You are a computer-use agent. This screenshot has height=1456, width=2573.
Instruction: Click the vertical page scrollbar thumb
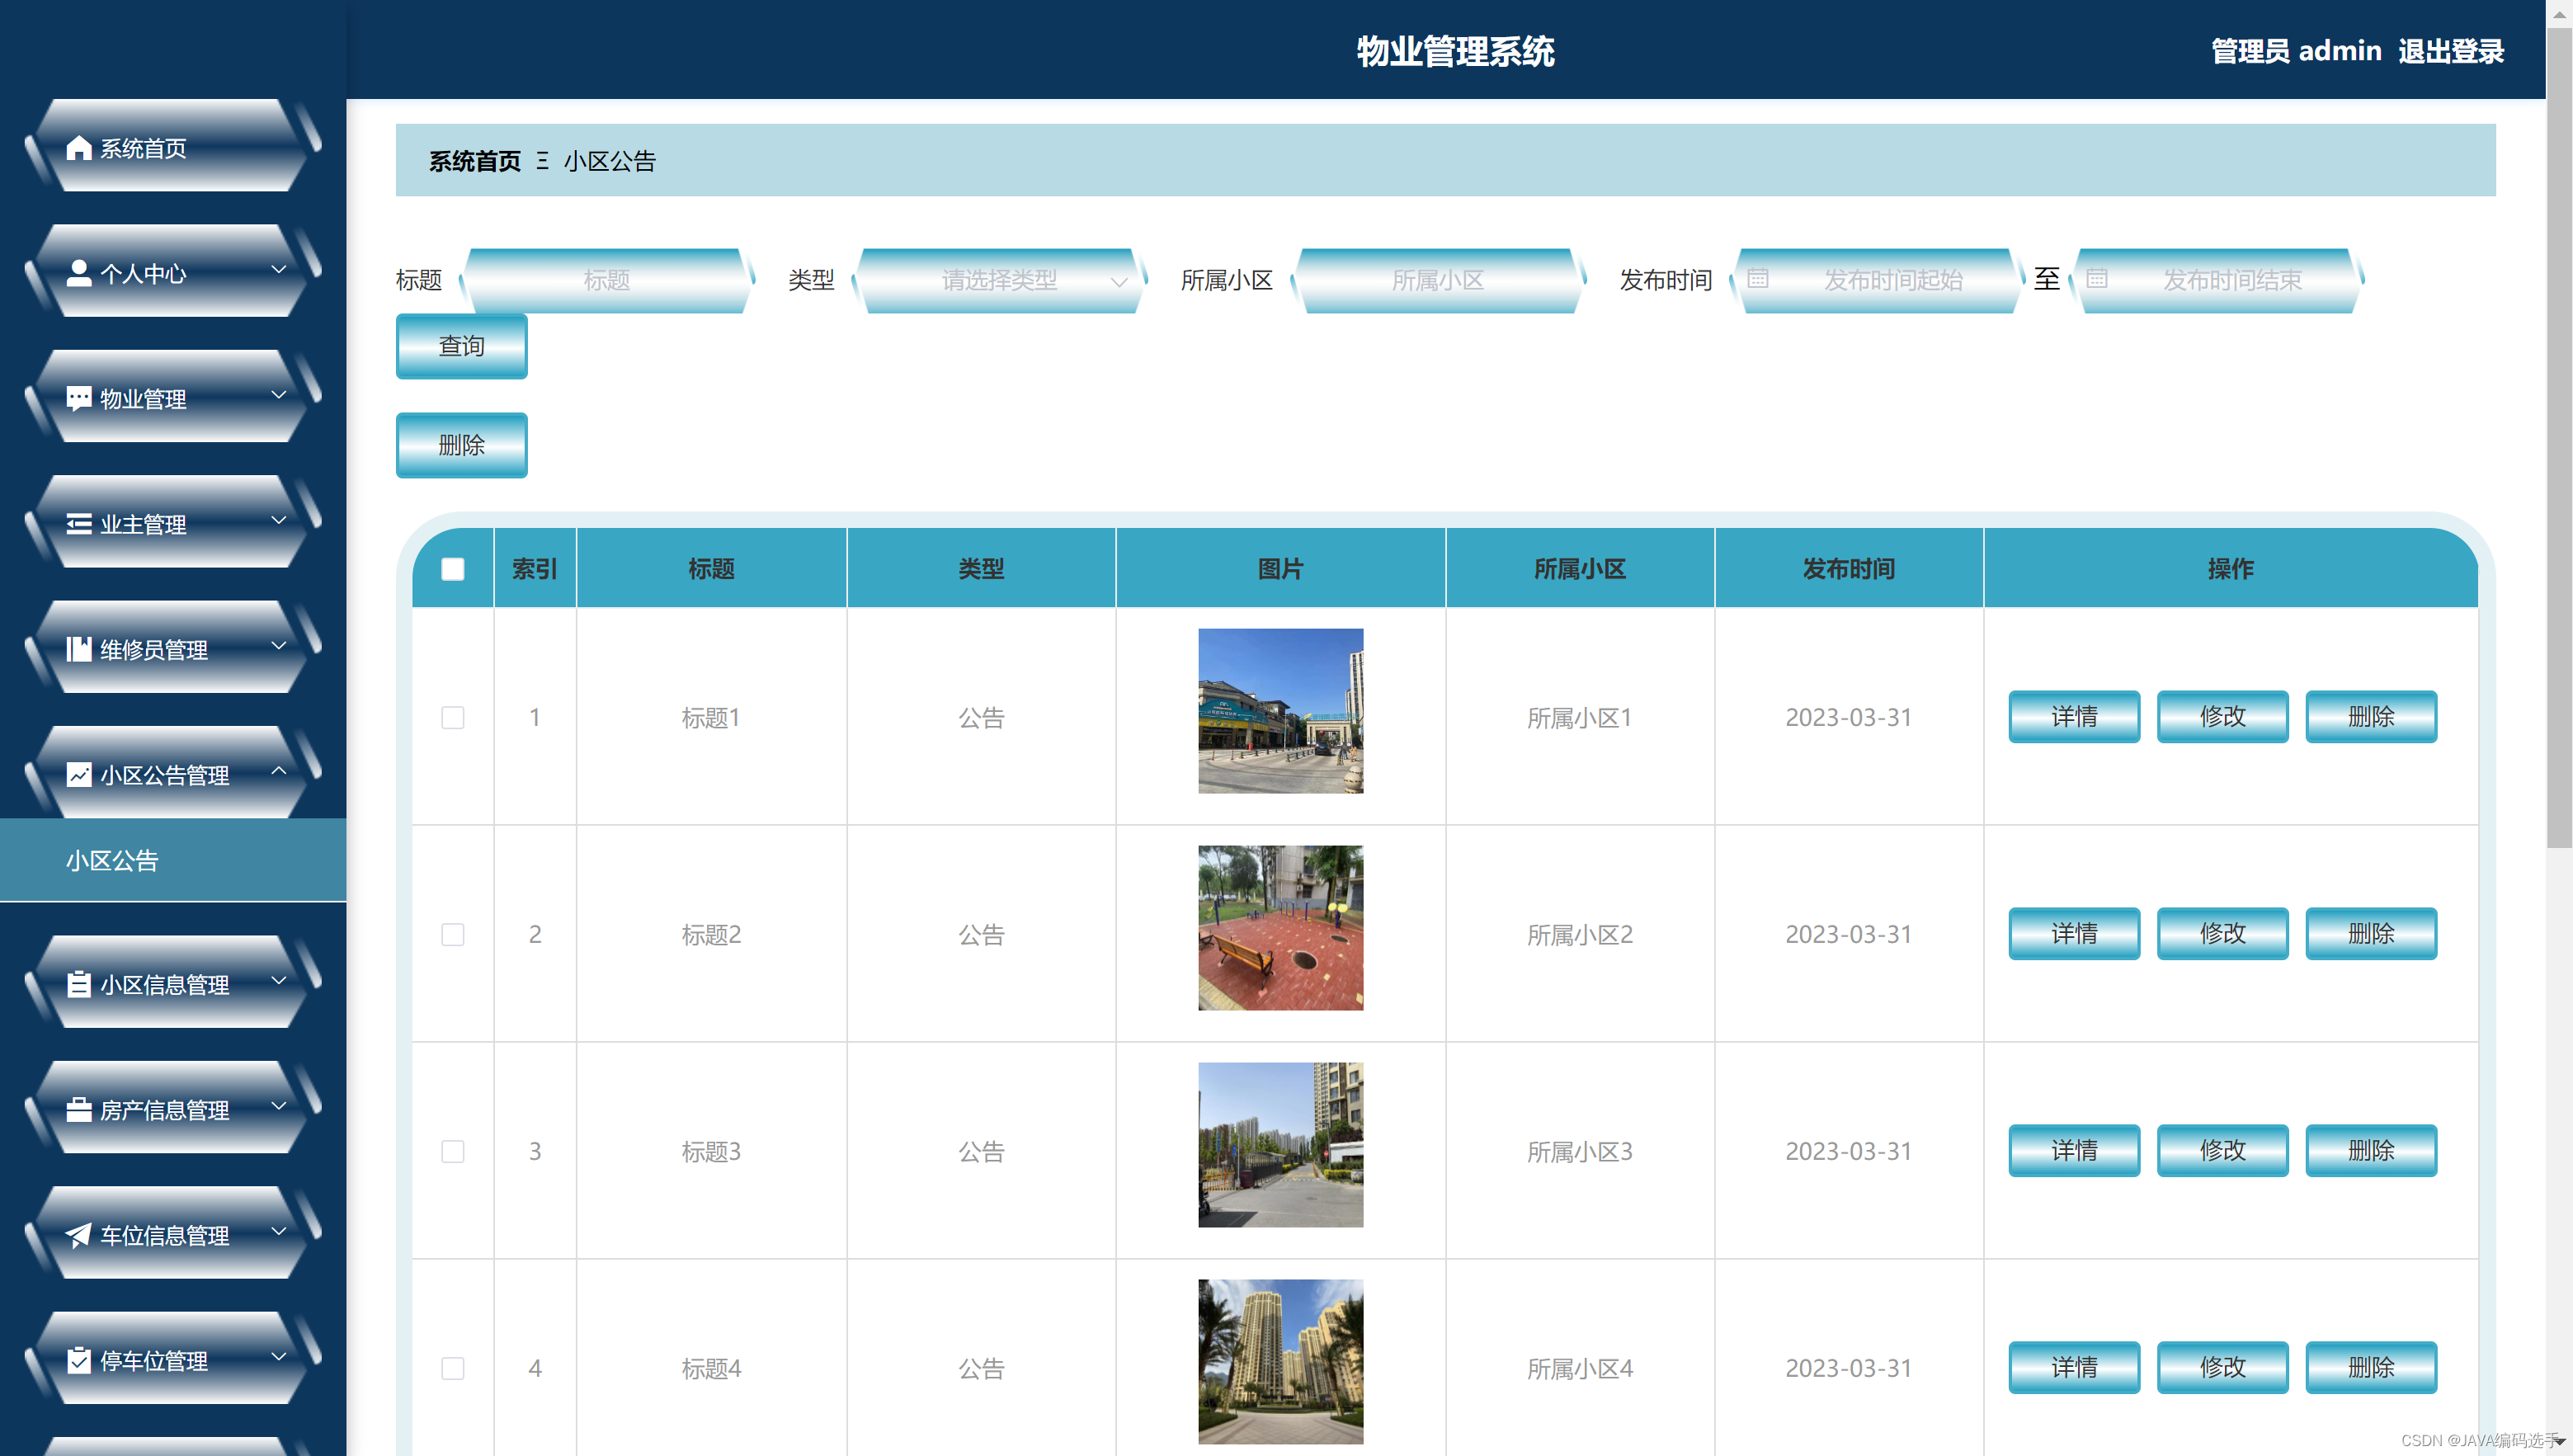(x=2558, y=440)
